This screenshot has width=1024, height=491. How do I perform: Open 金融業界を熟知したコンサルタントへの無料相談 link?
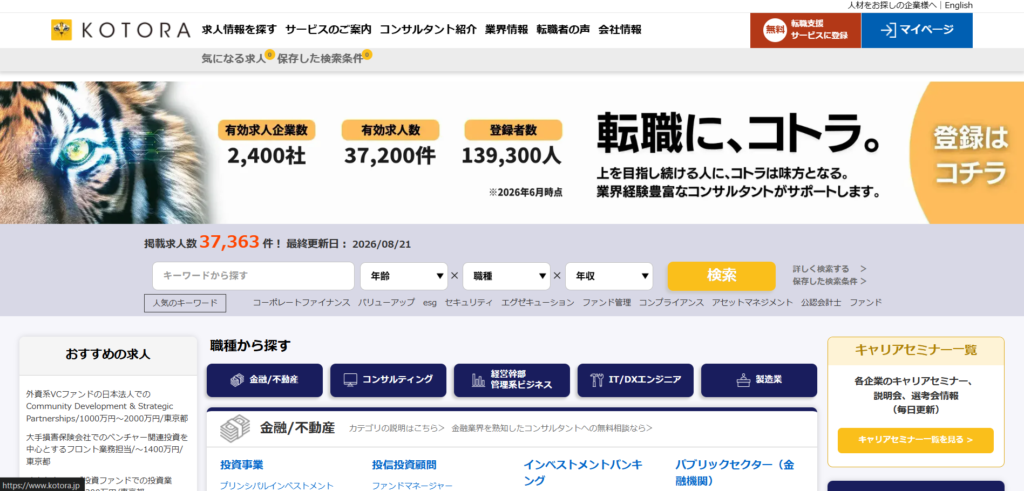[552, 428]
